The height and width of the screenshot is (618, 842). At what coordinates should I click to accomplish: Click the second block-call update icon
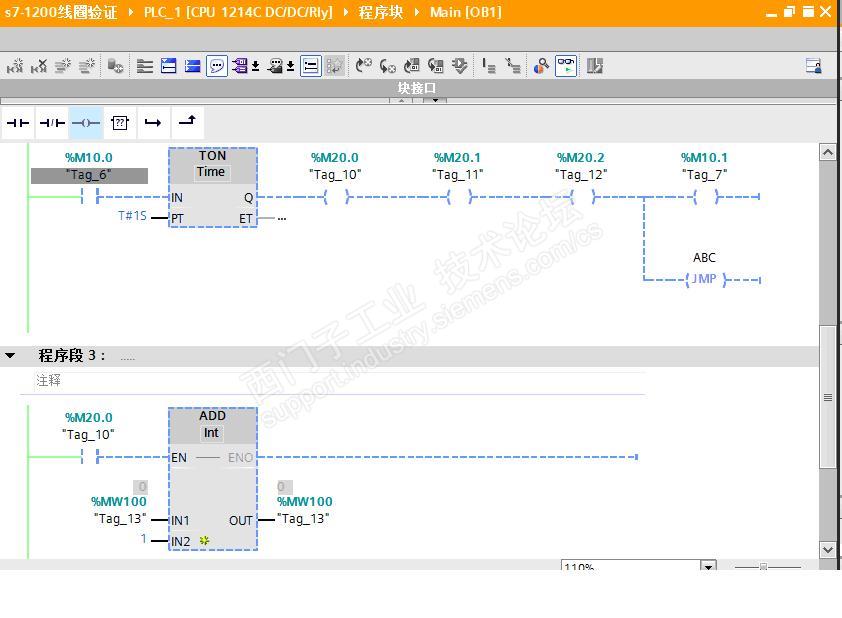coord(435,66)
